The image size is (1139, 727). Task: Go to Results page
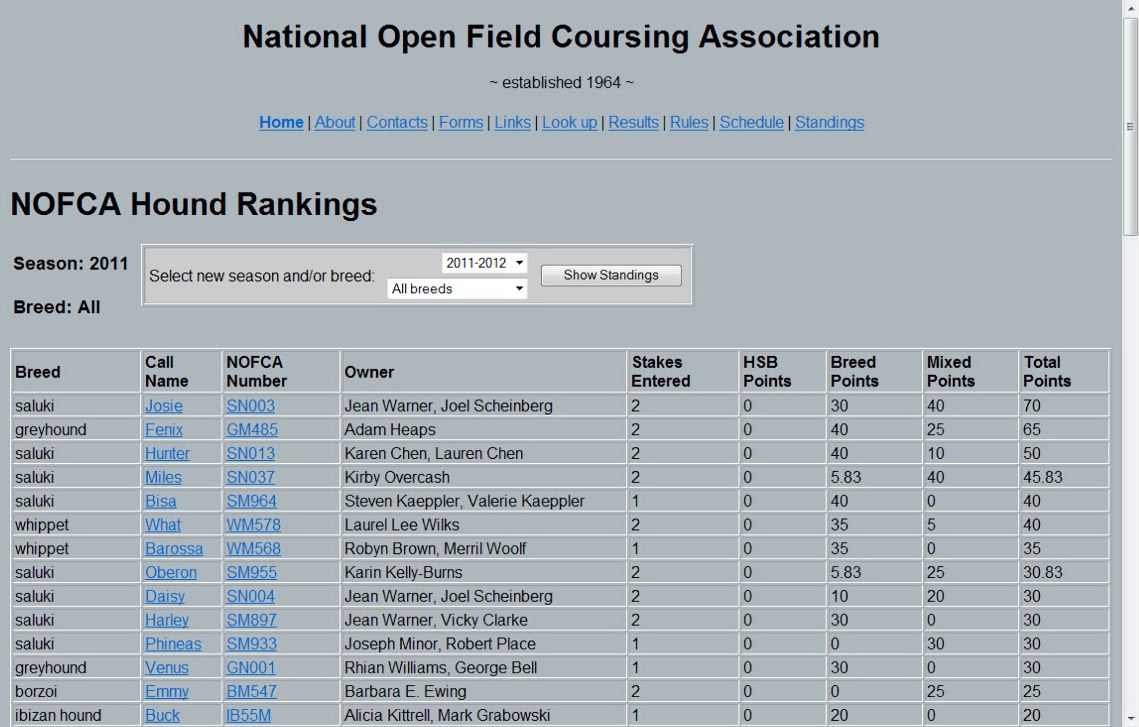click(x=633, y=122)
